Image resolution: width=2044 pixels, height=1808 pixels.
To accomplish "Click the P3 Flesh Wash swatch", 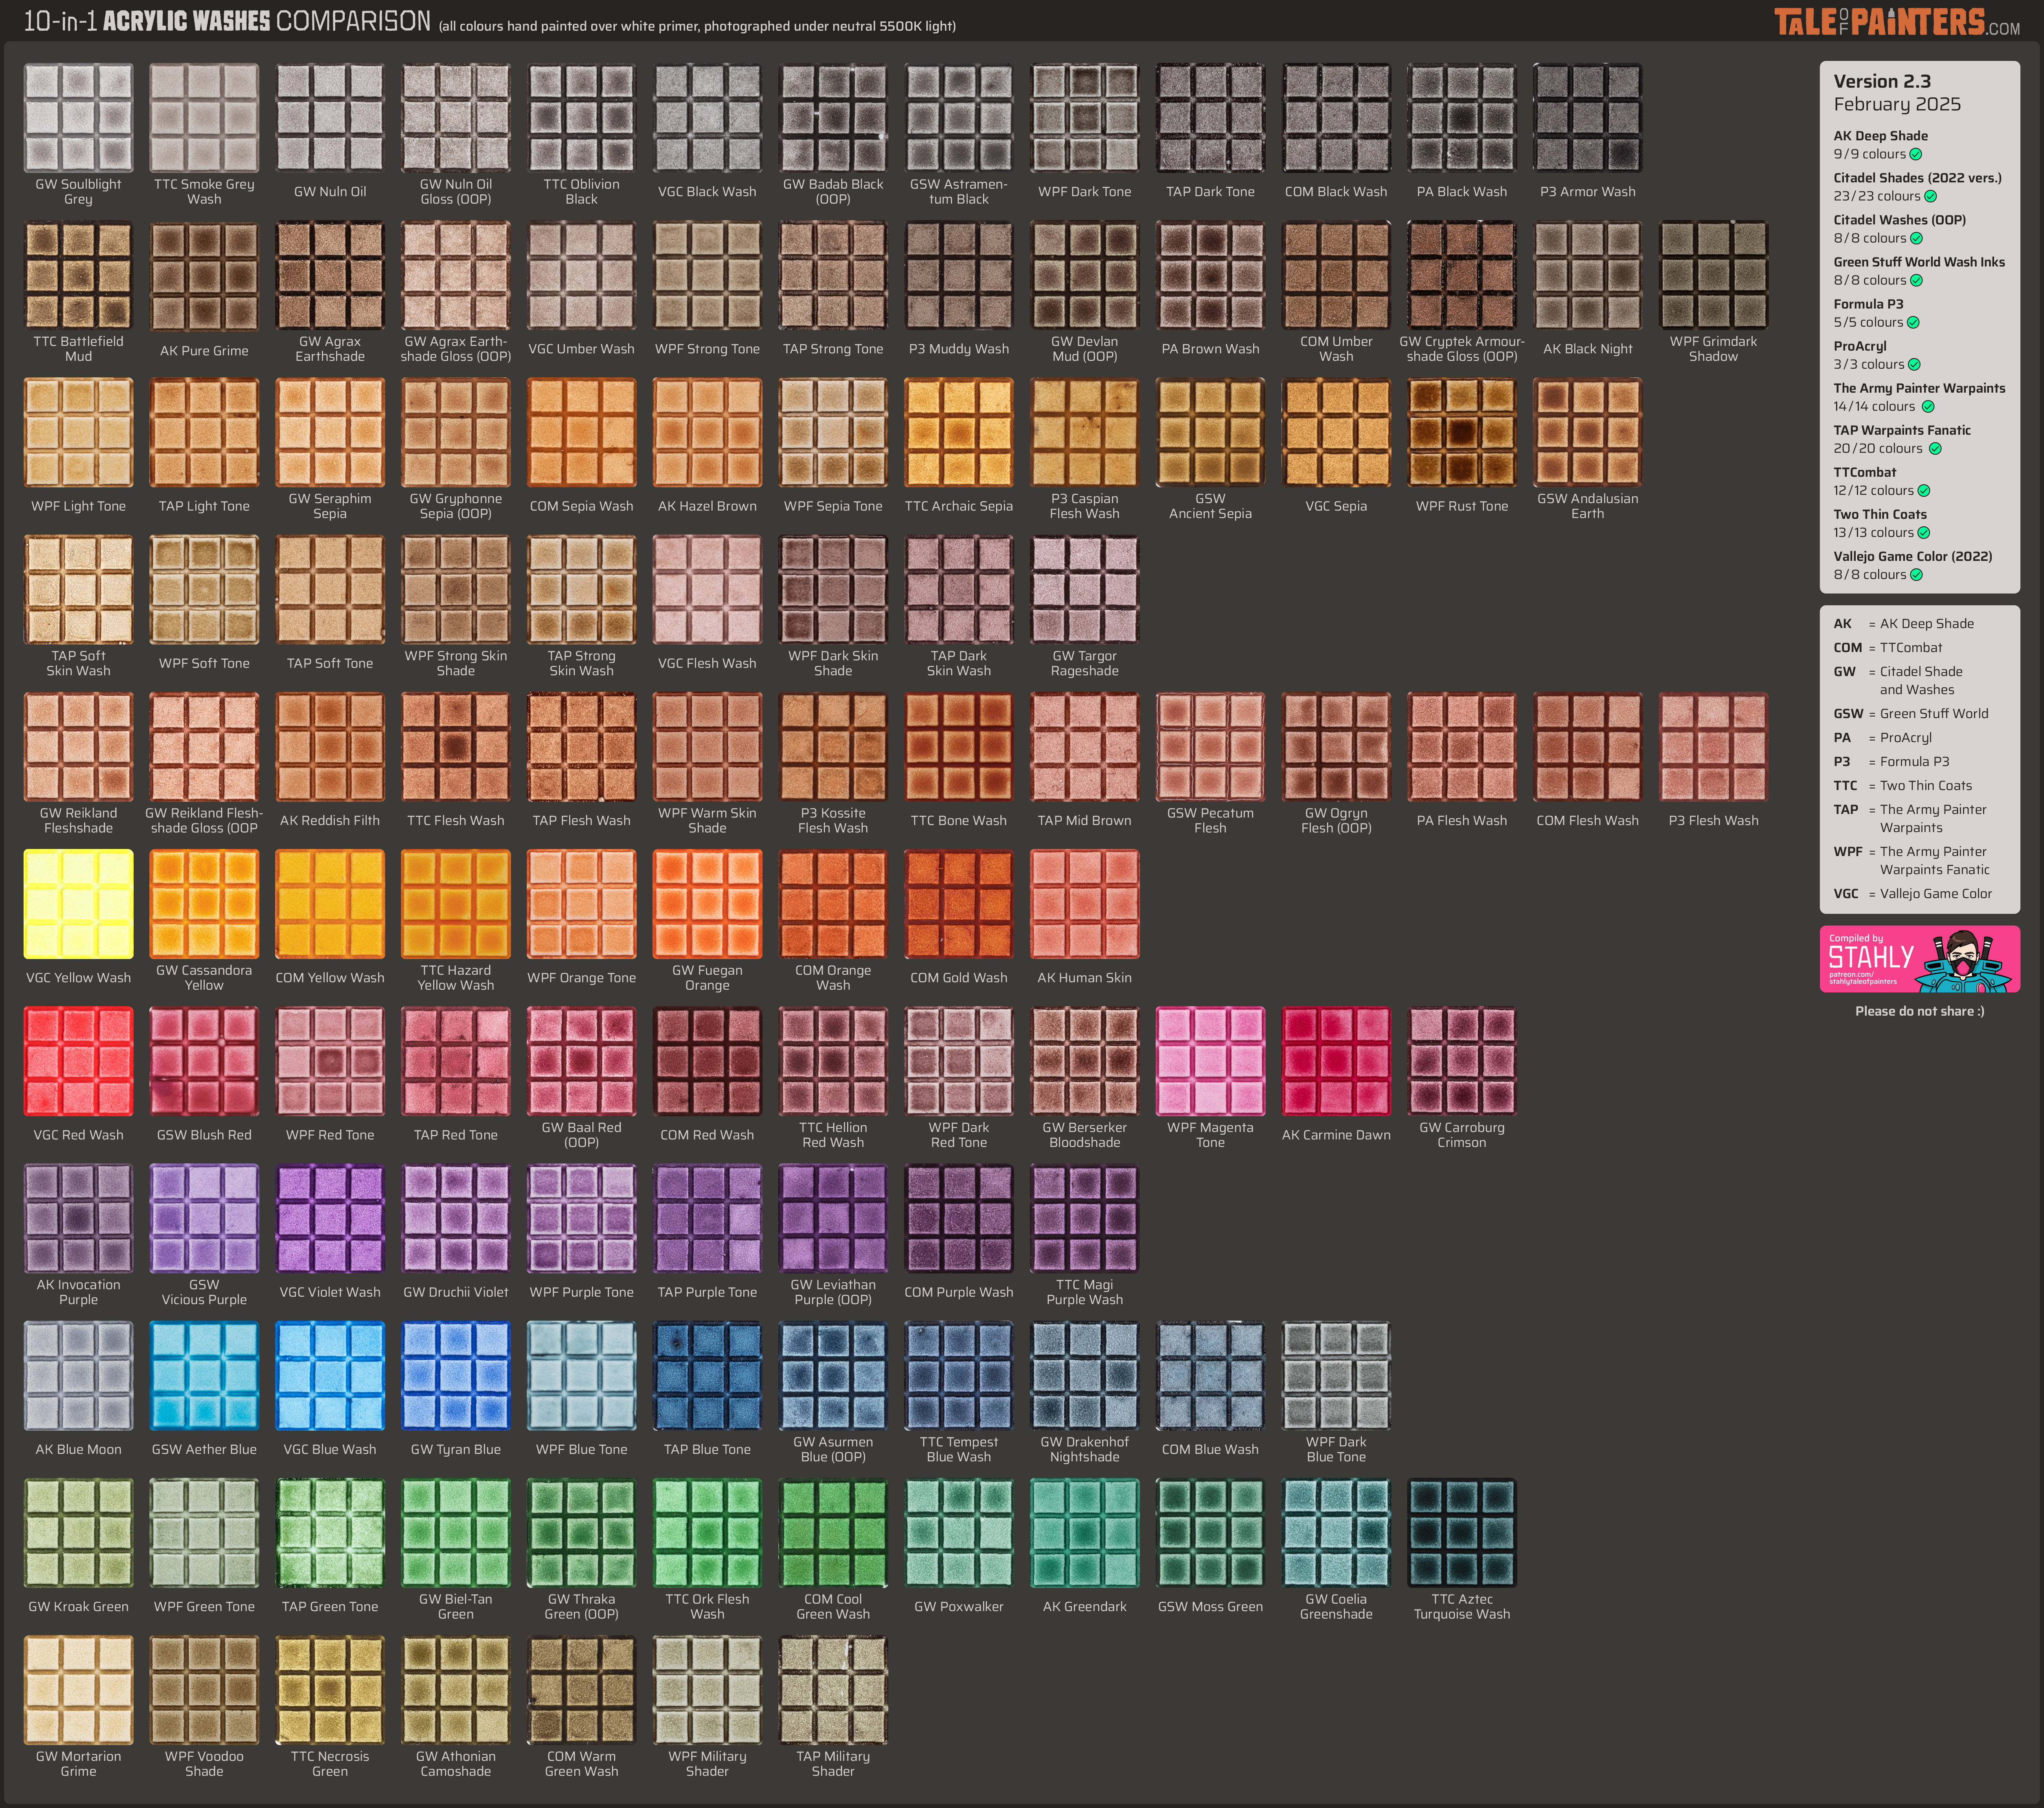I will pyautogui.click(x=1713, y=747).
